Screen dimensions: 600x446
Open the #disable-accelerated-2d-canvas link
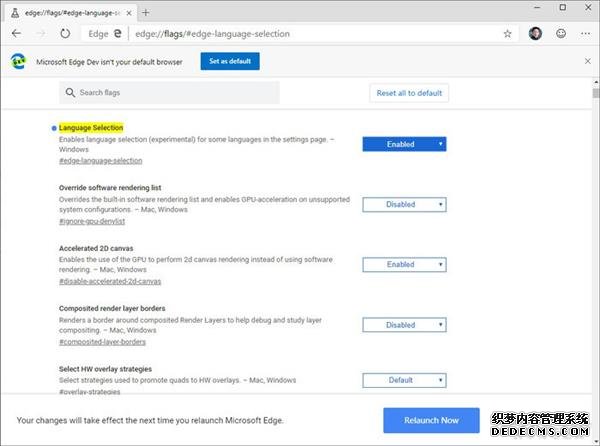110,282
